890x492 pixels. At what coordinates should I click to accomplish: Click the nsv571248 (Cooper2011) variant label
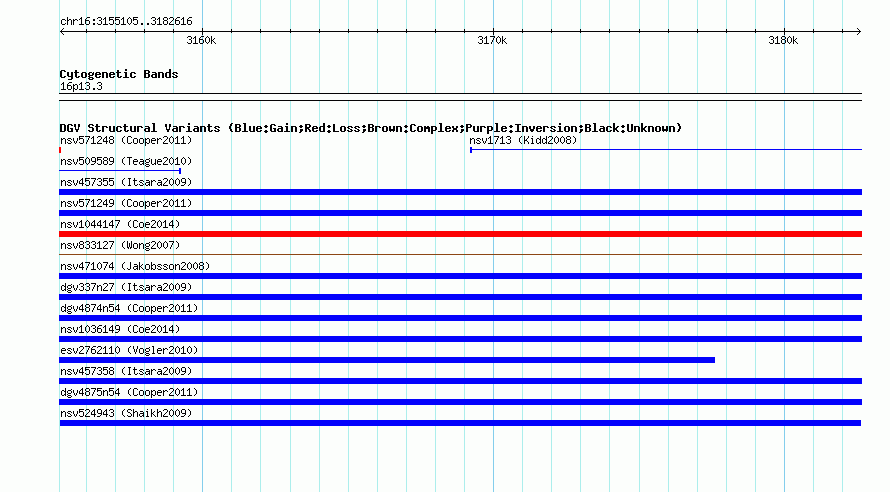tap(126, 140)
